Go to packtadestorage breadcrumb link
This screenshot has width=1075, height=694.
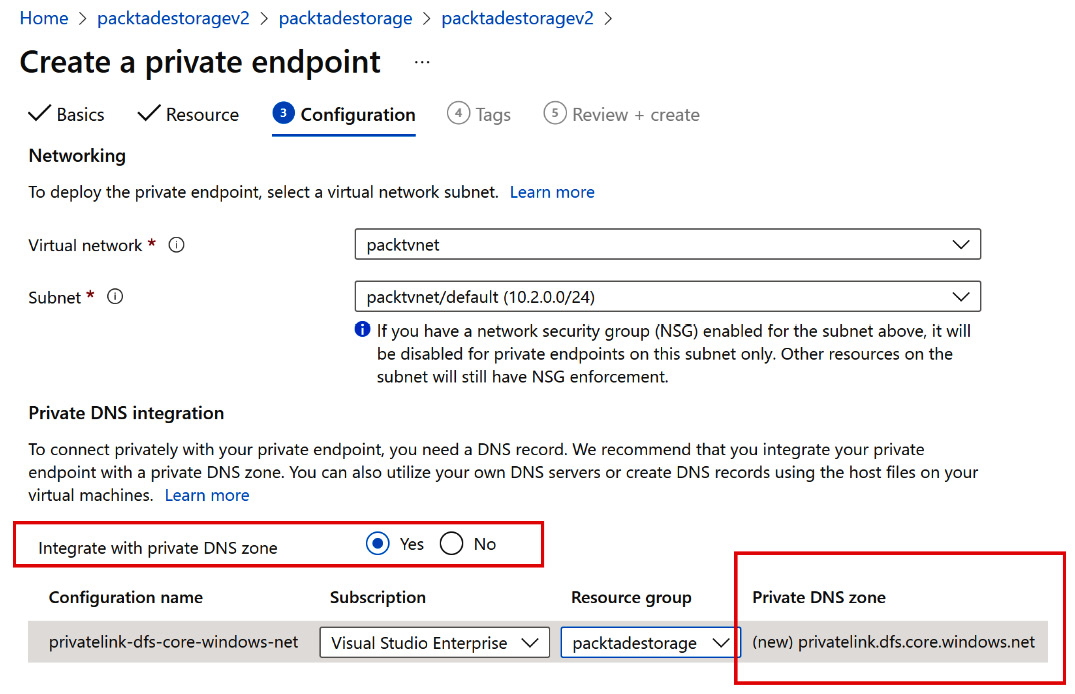click(345, 18)
